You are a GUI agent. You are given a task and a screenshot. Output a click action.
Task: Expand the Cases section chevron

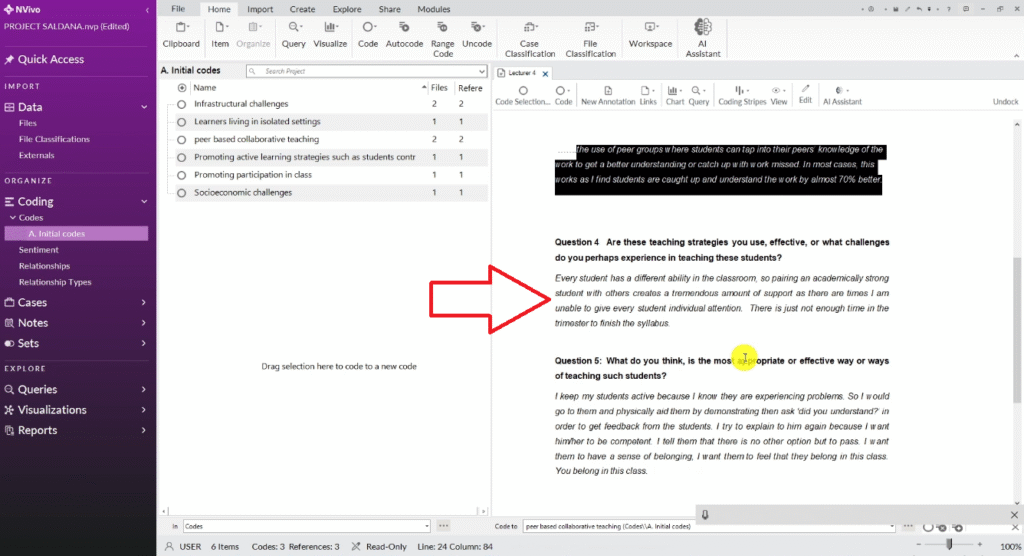[144, 303]
